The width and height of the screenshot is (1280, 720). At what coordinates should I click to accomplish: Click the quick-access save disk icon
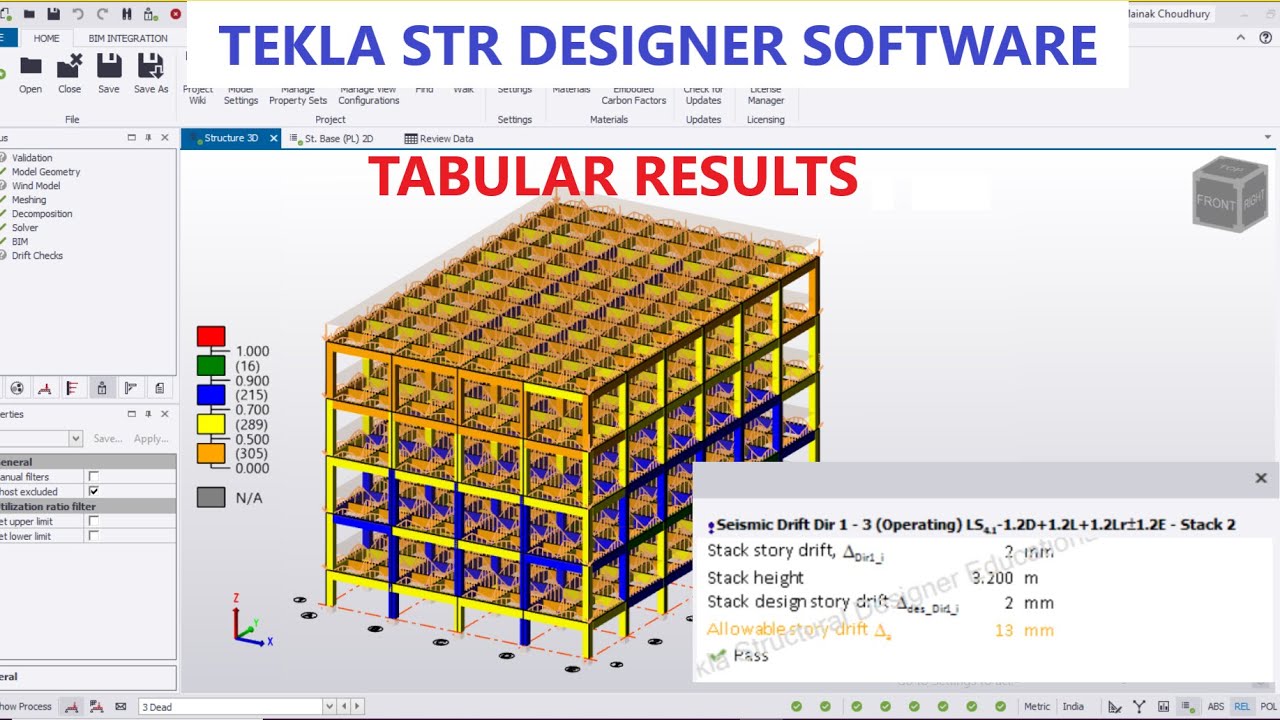coord(53,14)
